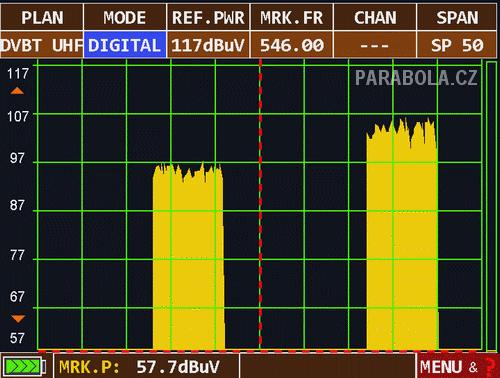
Task: Select the MRK.FR header cell
Action: coord(292,17)
